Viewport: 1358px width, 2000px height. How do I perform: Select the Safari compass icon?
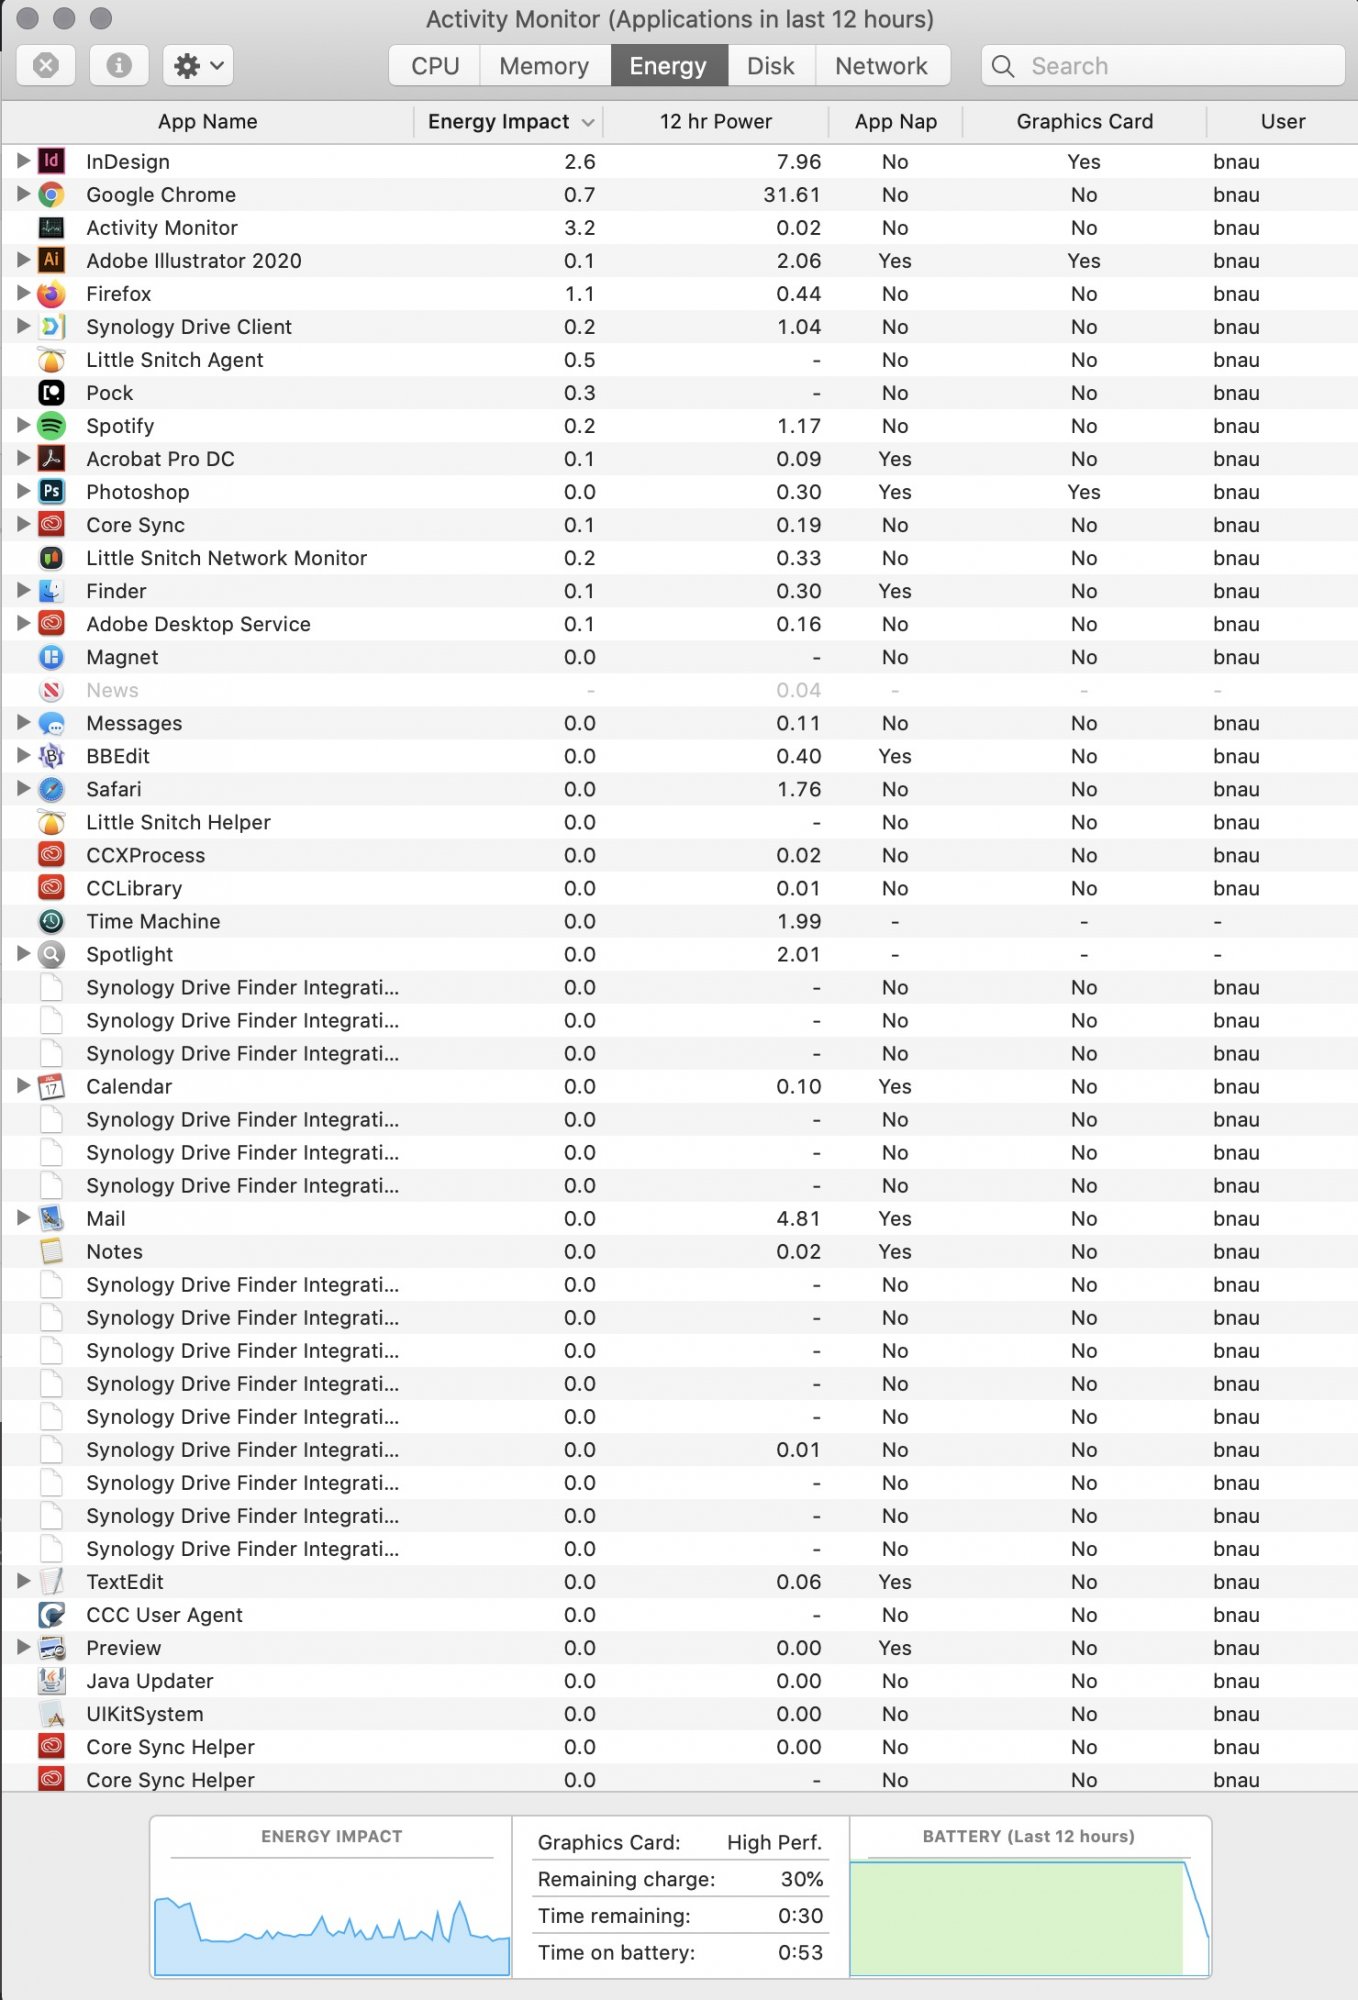click(x=51, y=788)
